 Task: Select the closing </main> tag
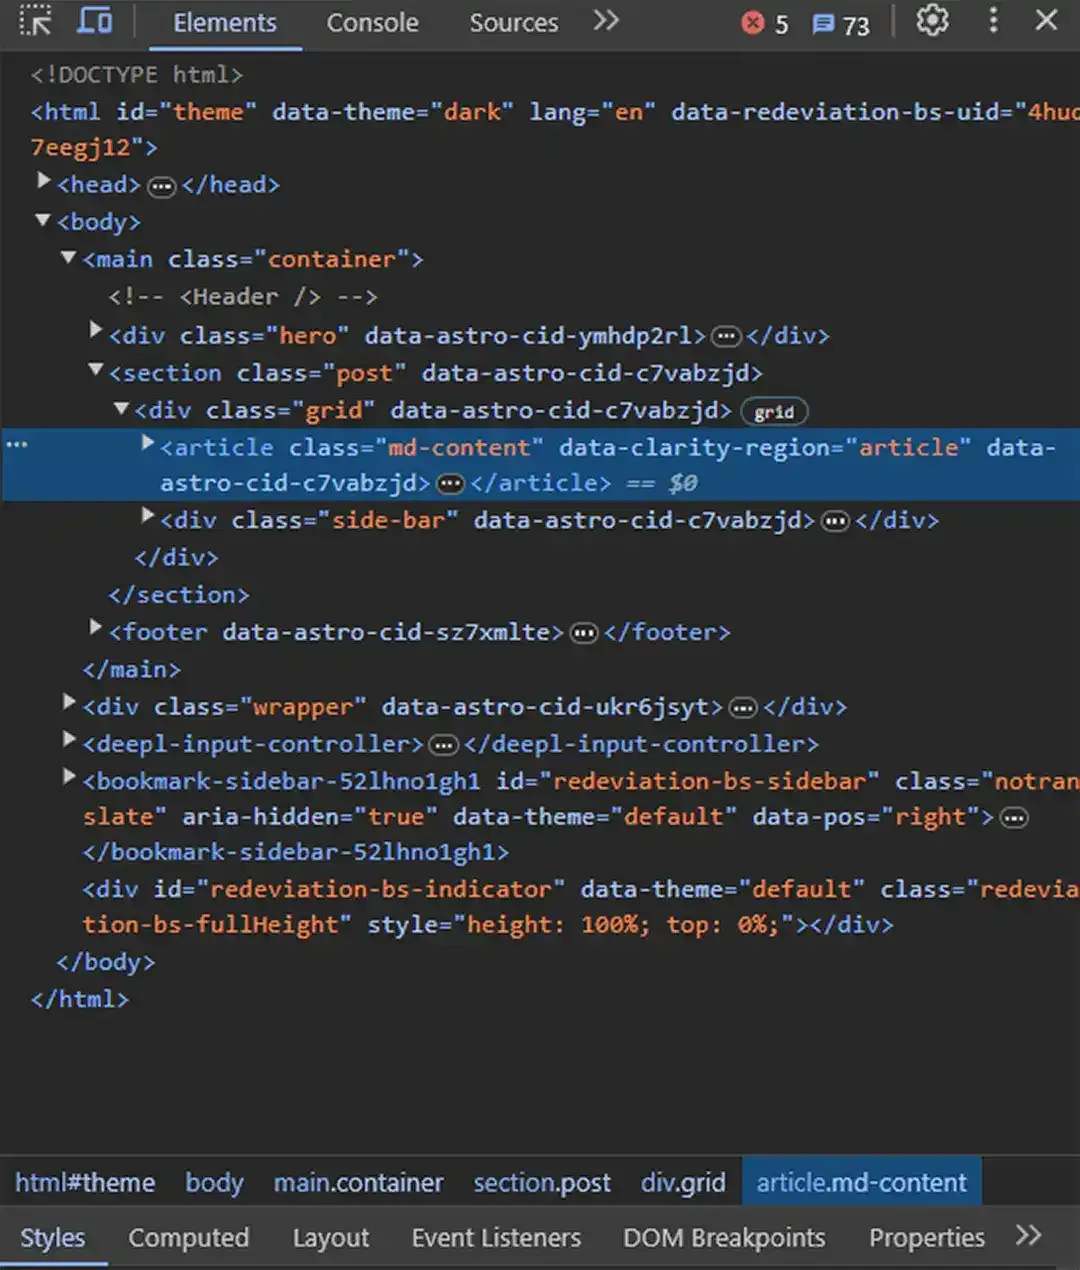(x=132, y=670)
